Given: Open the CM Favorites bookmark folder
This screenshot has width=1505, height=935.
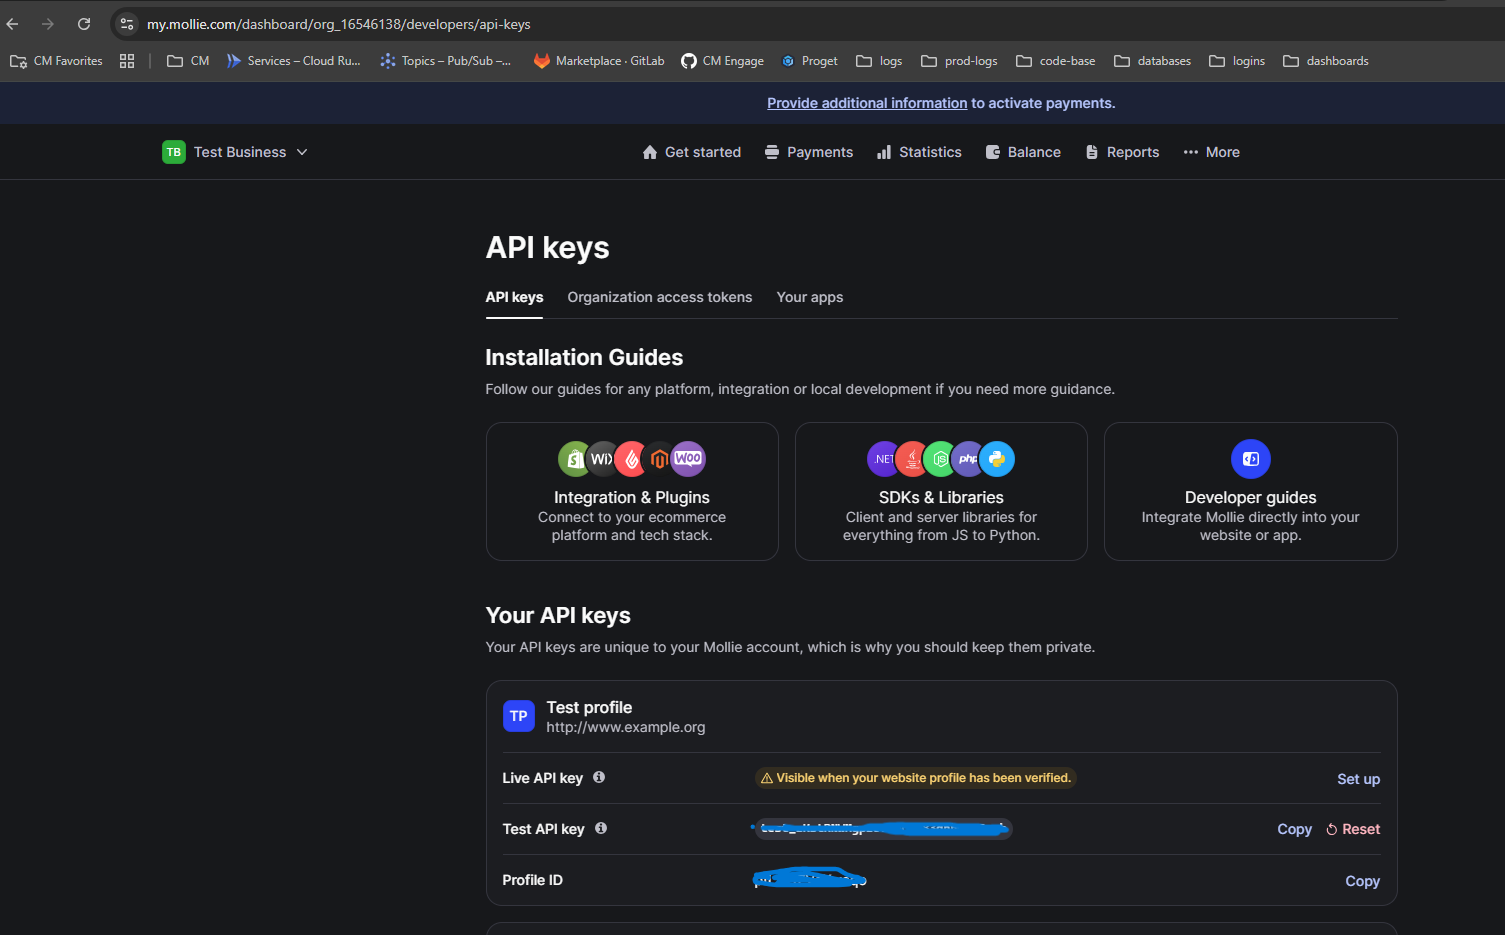Looking at the screenshot, I should click(x=57, y=61).
